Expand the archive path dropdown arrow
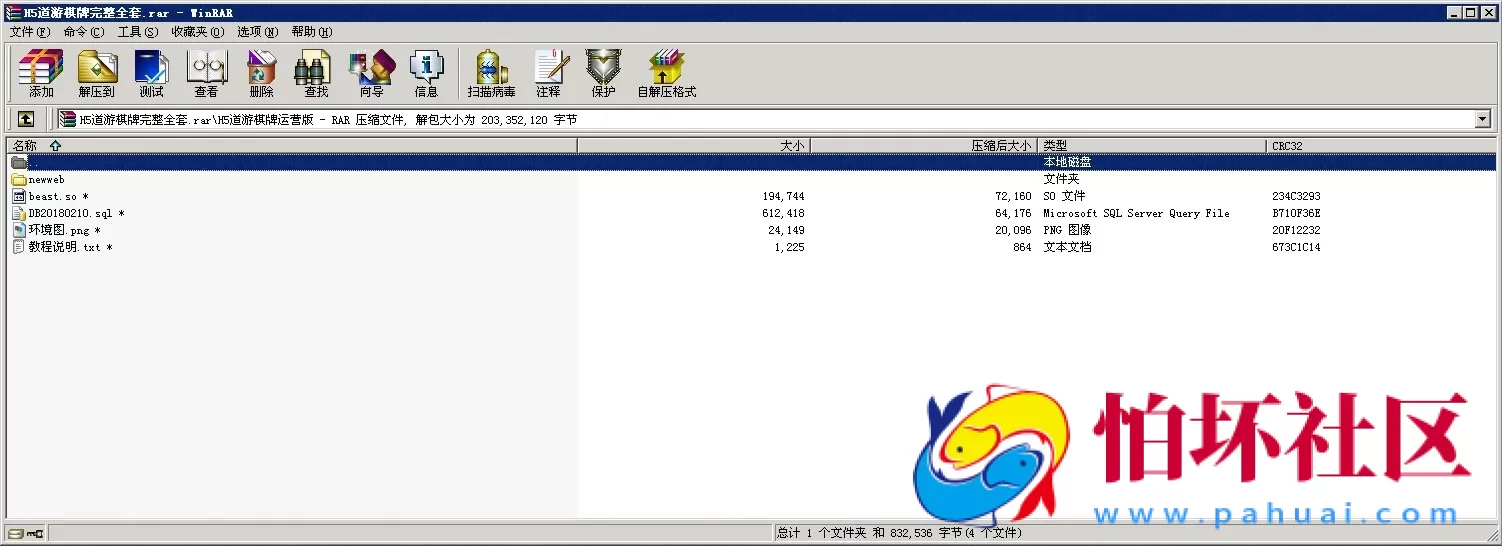 [x=1482, y=119]
